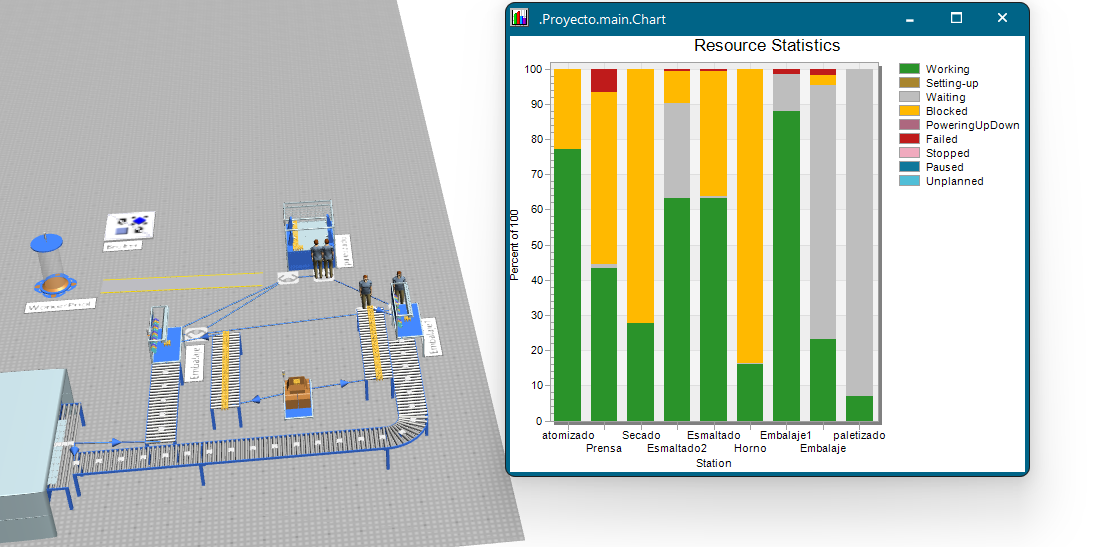Image resolution: width=1109 pixels, height=547 pixels.
Task: Click the green Working segment of the atomizado bar
Action: [x=567, y=285]
